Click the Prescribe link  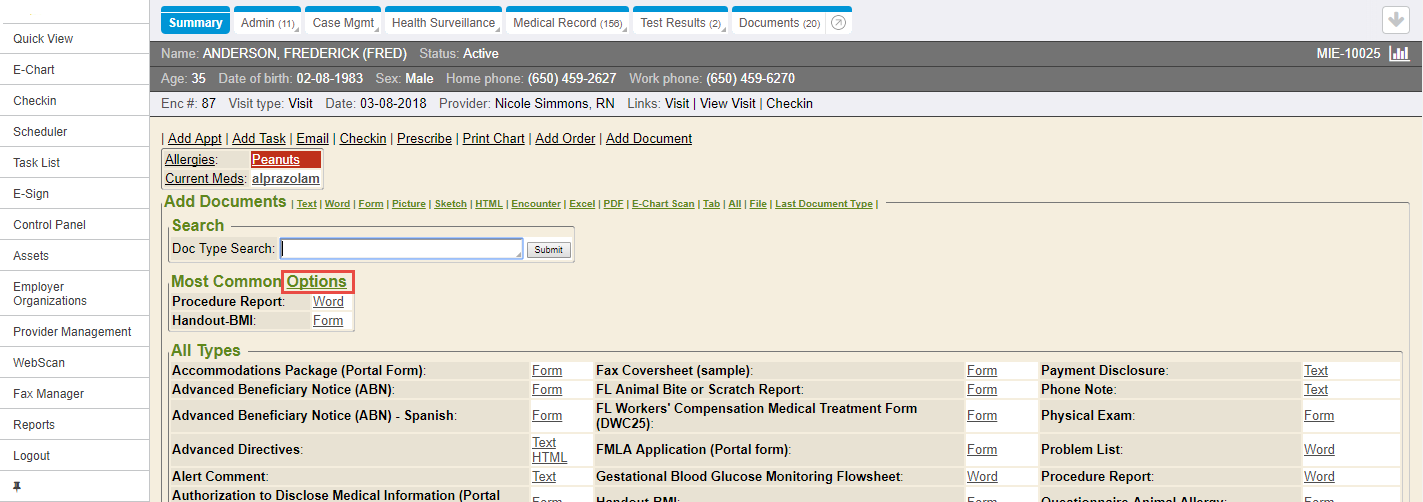[424, 139]
